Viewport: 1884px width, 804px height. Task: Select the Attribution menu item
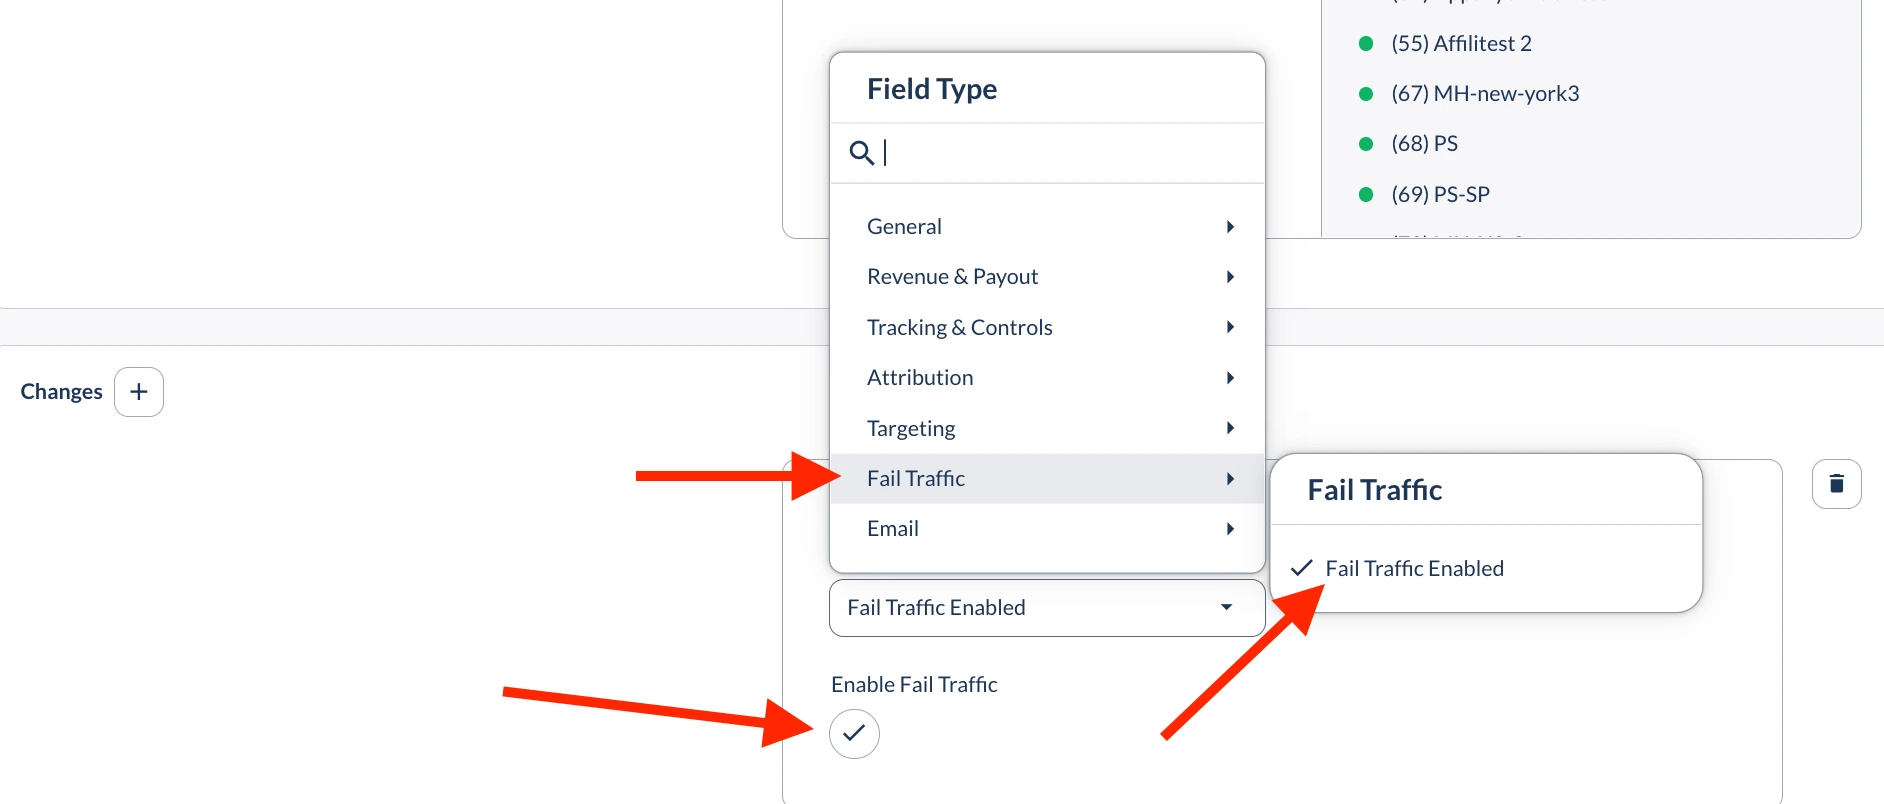(920, 378)
